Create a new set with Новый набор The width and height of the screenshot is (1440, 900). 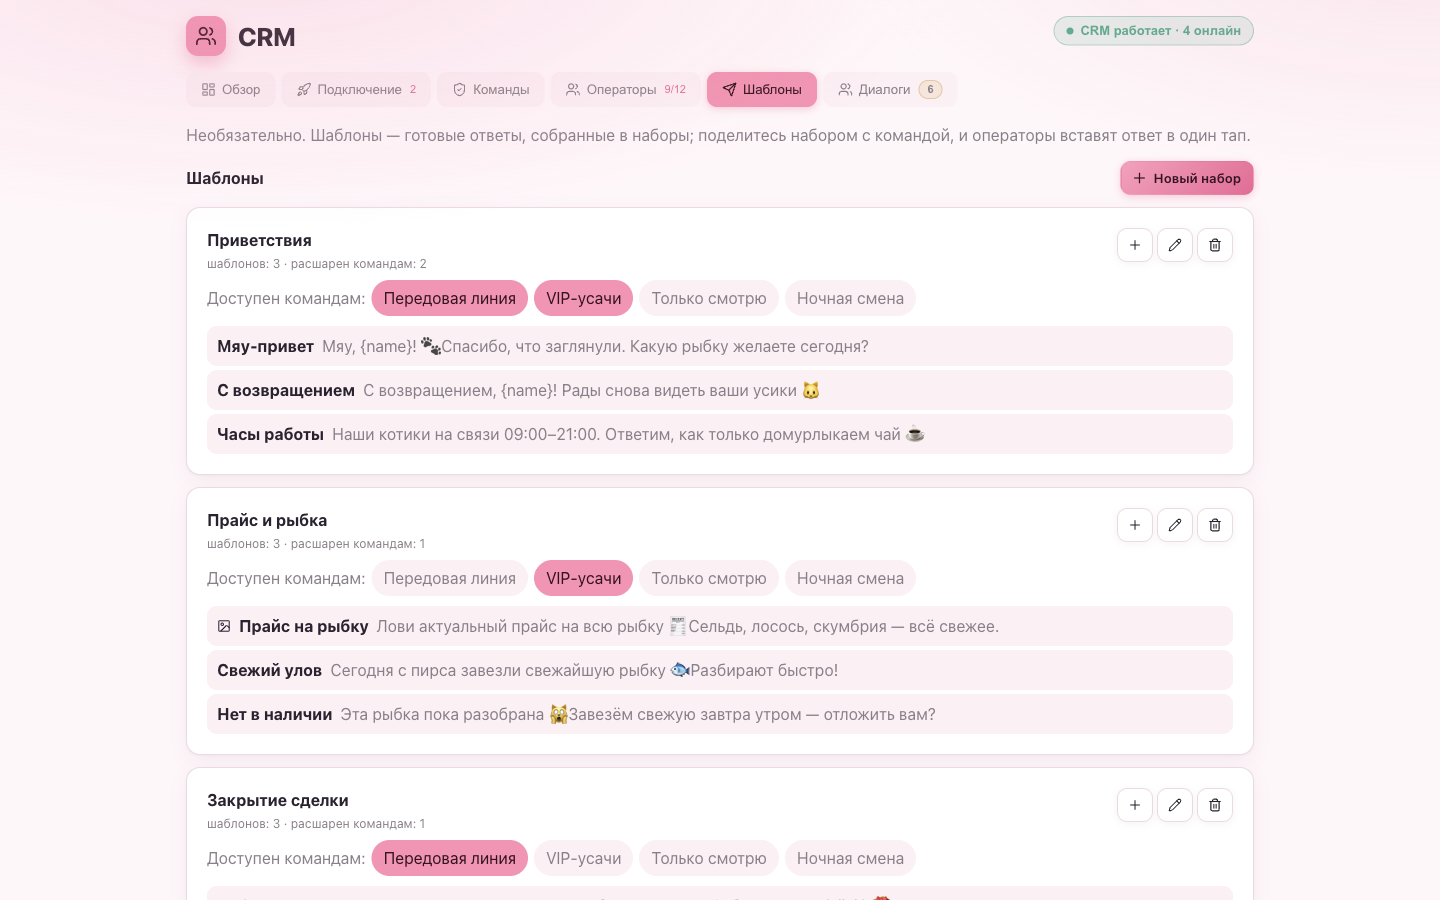tap(1187, 178)
